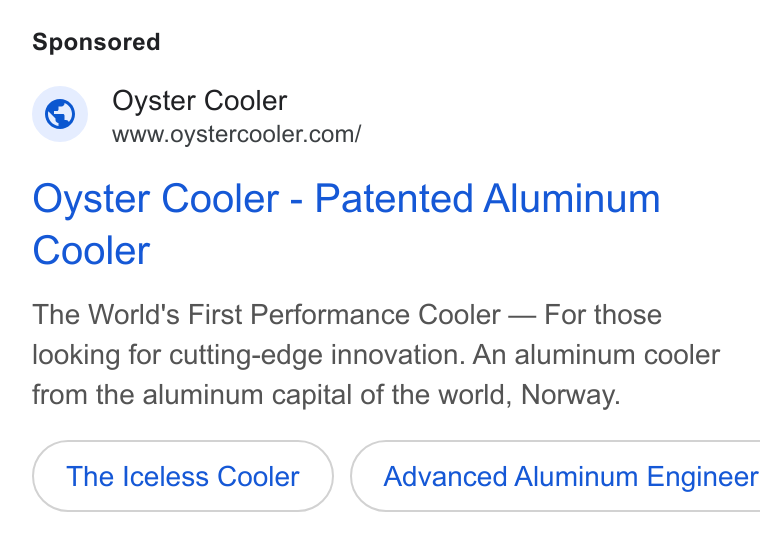Click the headline's second-line word Cooler
Screen dimensions: 760x544
tap(91, 251)
